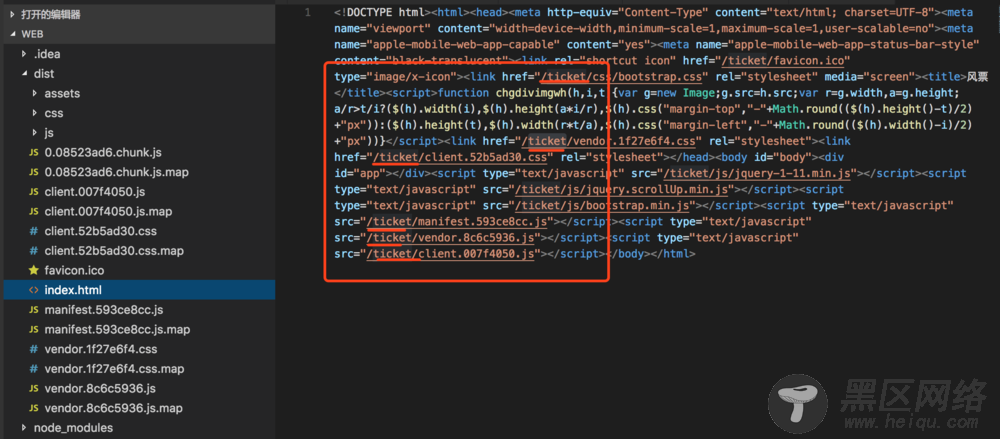The image size is (1000, 439).
Task: Click line number 1 in the gutter
Action: [308, 13]
